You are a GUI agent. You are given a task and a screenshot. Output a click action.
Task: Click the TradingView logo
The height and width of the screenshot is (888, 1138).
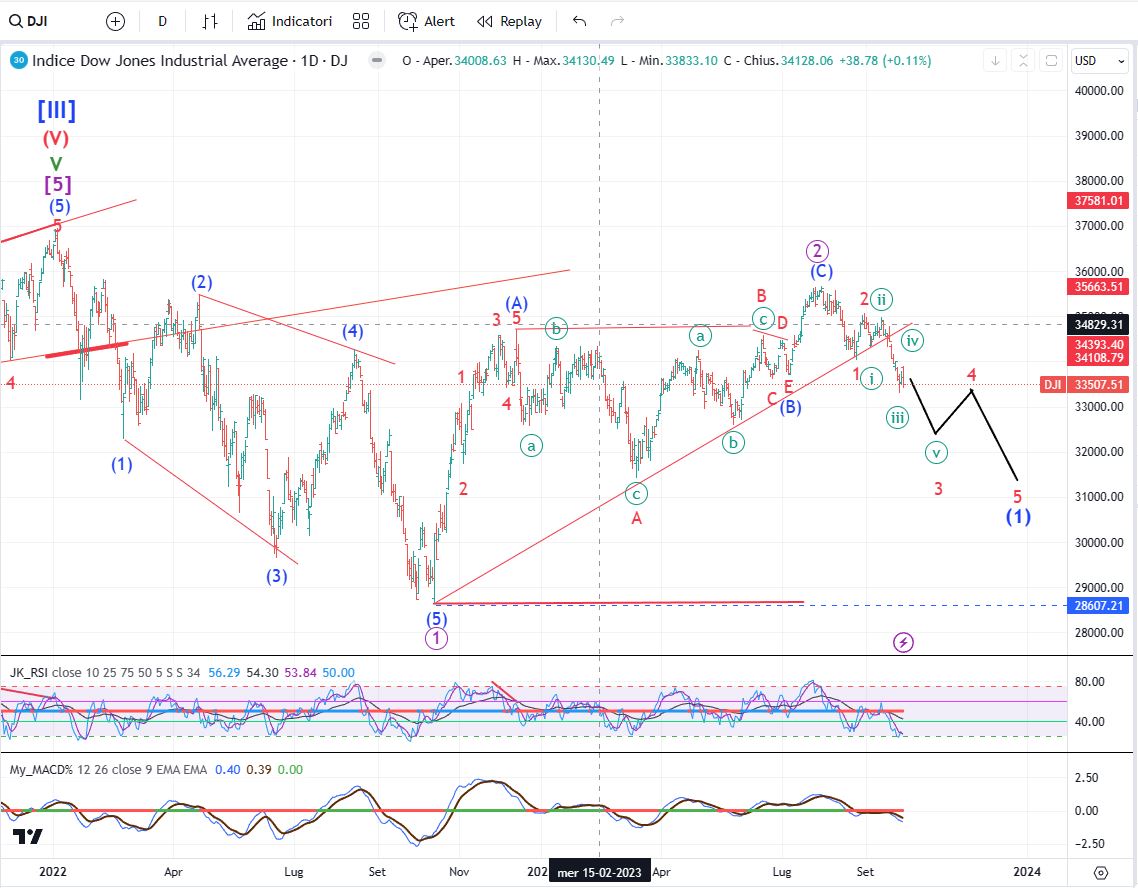coord(28,836)
